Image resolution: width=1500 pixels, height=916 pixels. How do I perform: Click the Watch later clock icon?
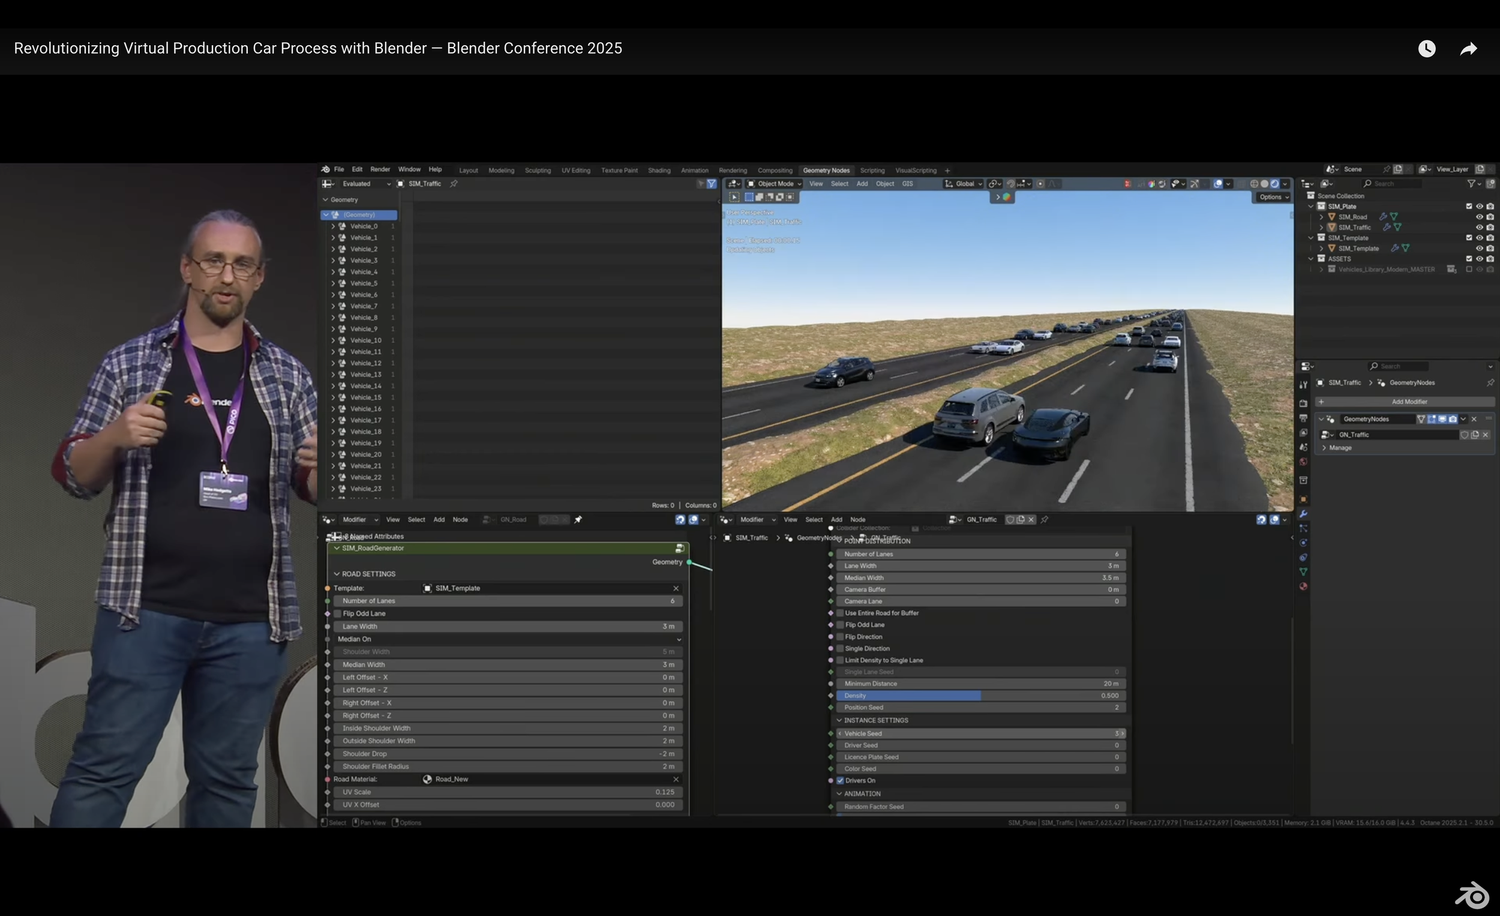tap(1426, 49)
